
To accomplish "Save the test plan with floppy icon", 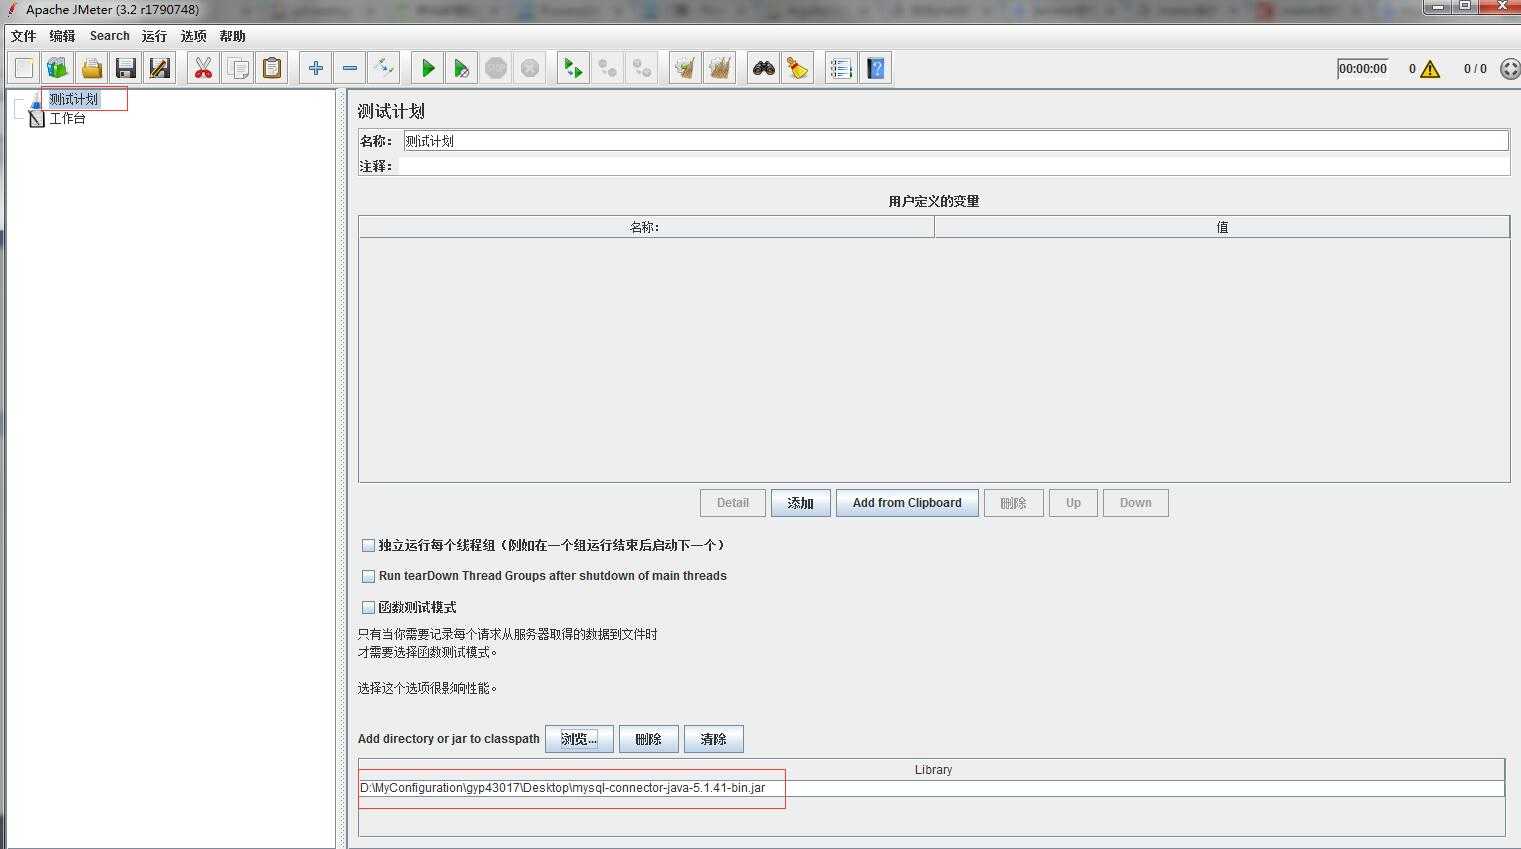I will pos(126,68).
